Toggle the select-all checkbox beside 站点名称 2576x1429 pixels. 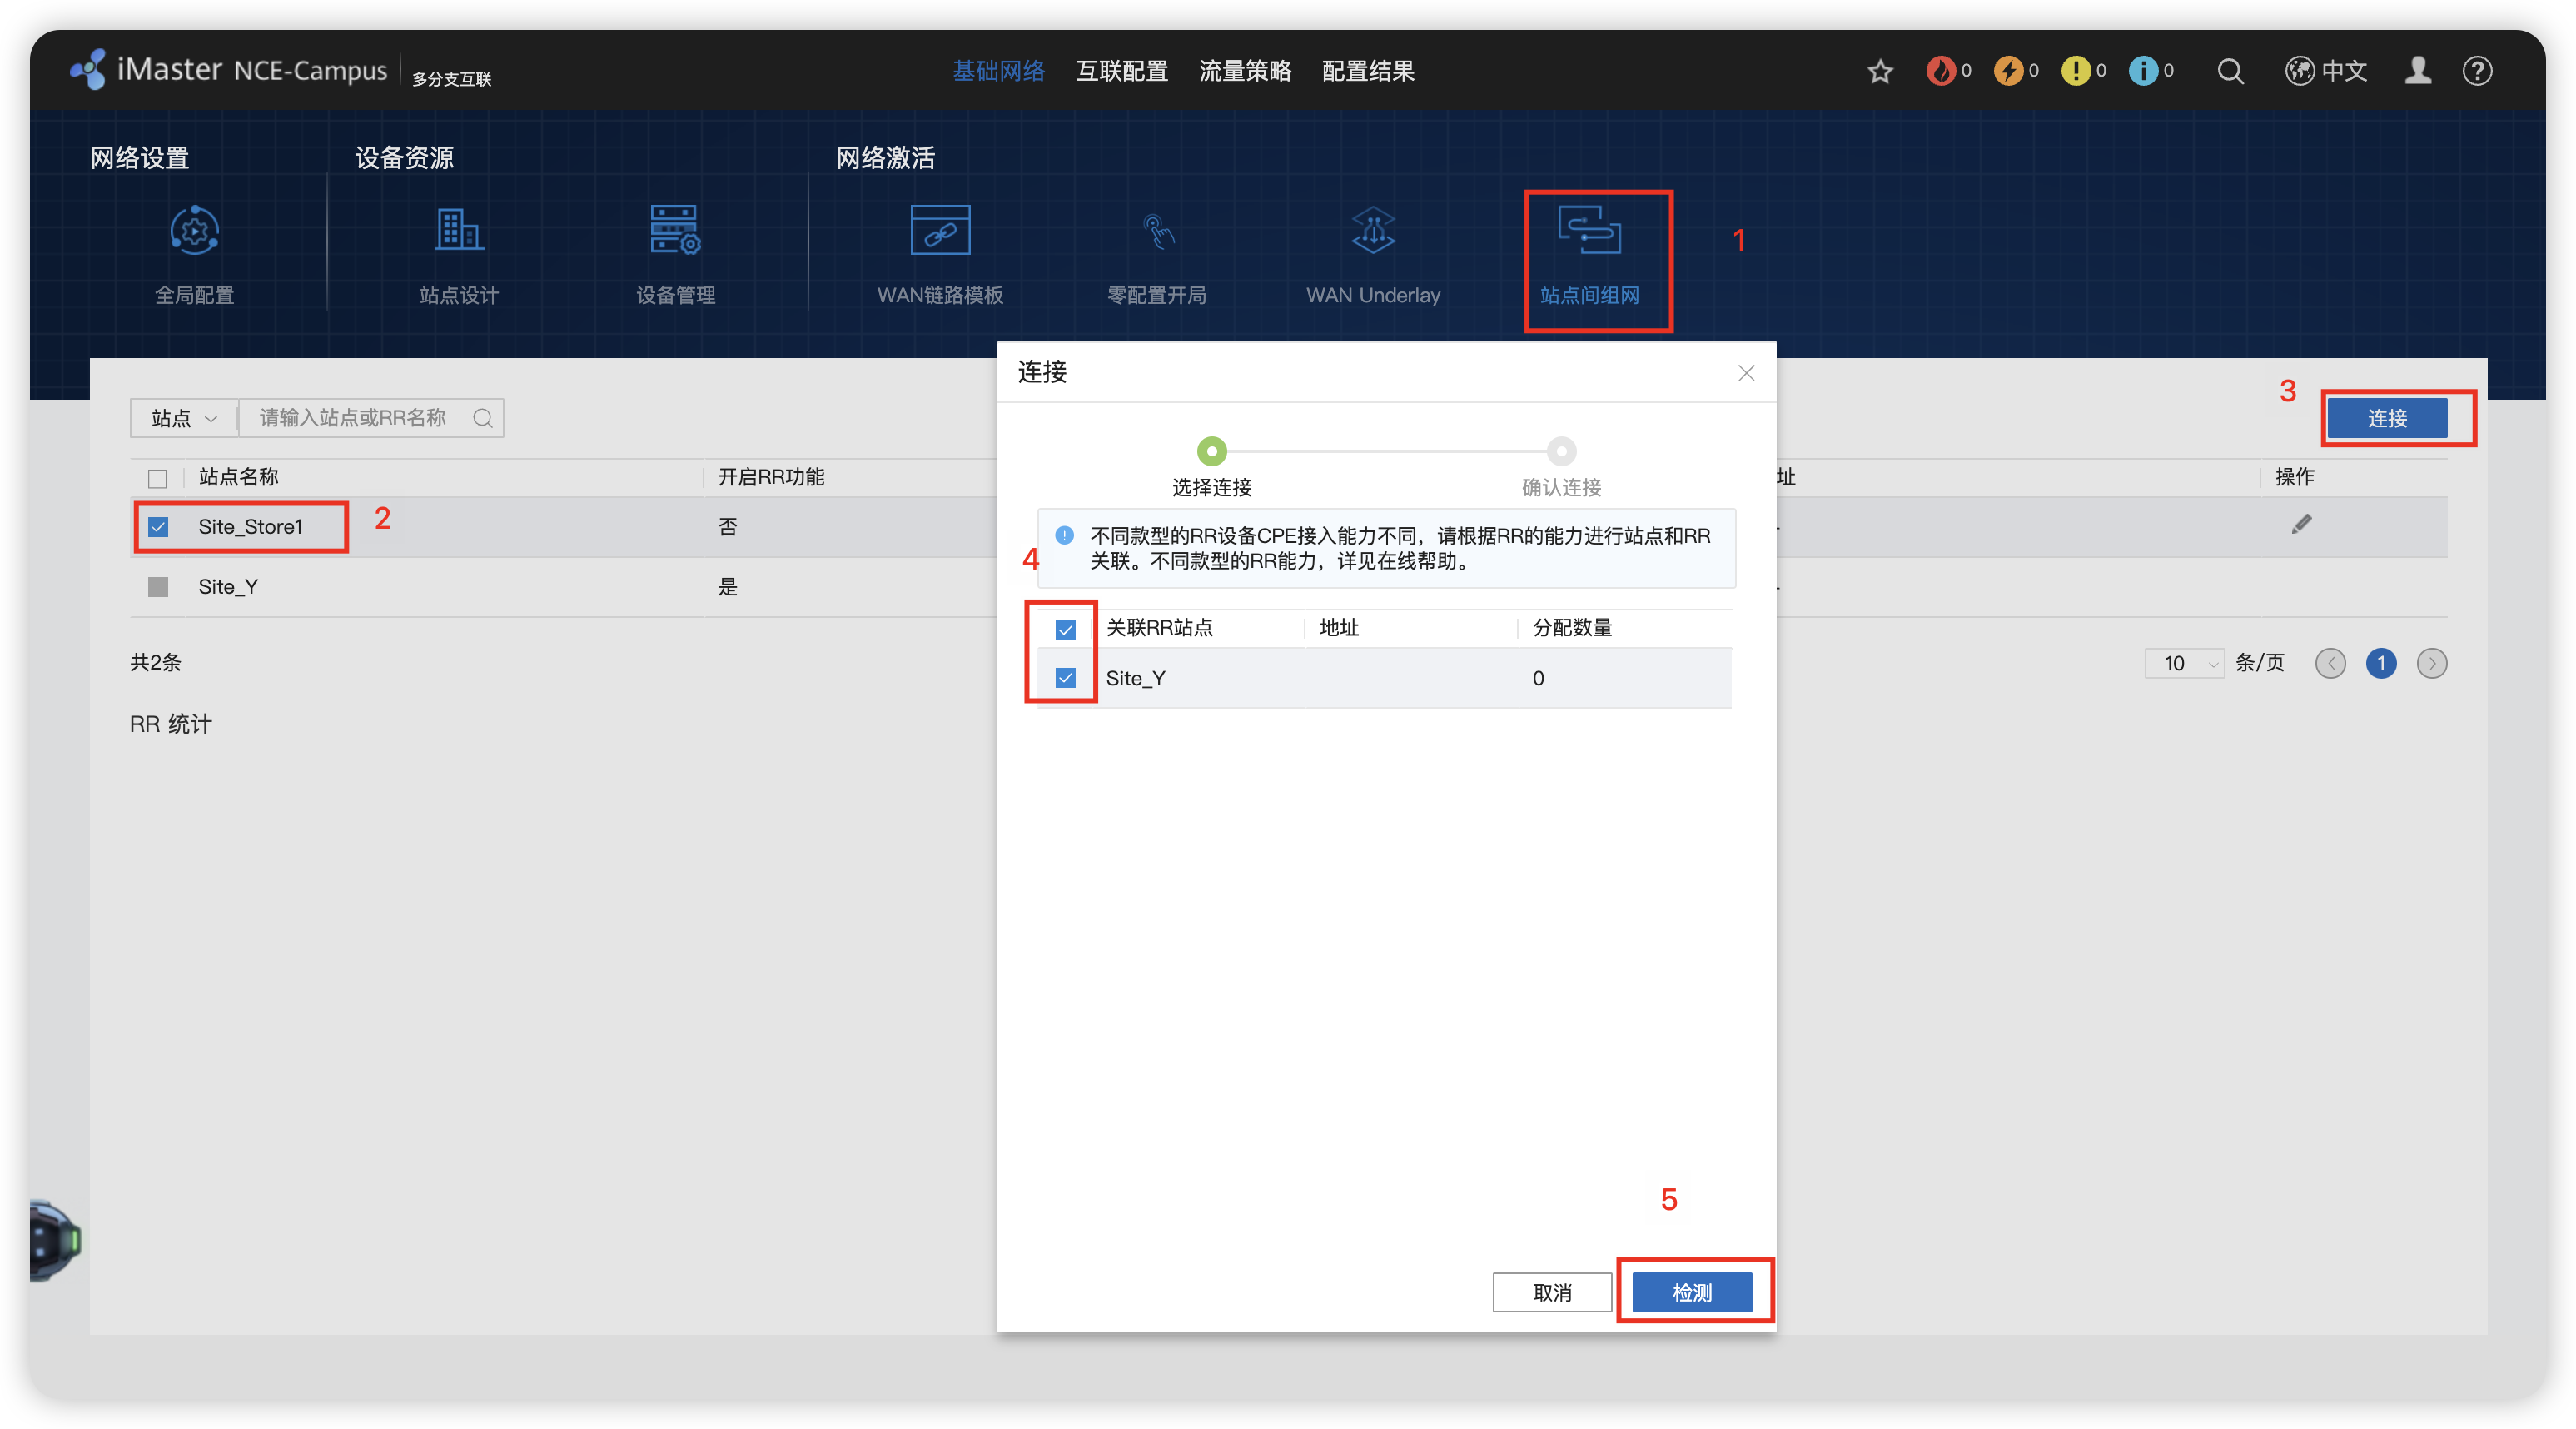tap(158, 478)
